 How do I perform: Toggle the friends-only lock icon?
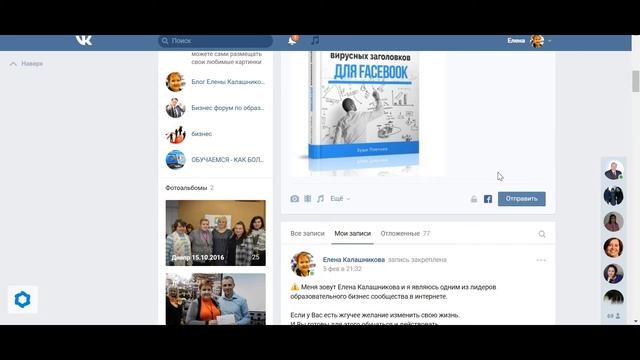(x=474, y=199)
